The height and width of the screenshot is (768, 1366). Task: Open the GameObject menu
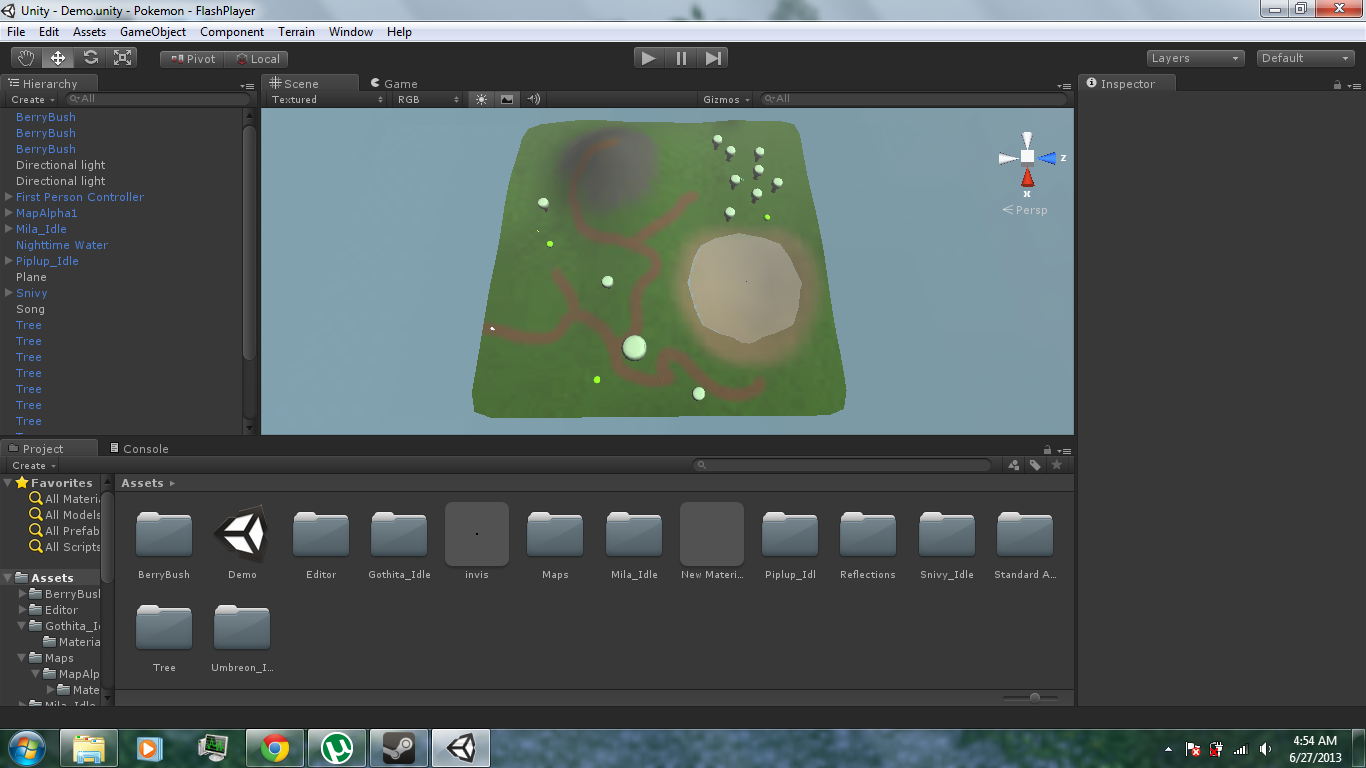pos(153,32)
